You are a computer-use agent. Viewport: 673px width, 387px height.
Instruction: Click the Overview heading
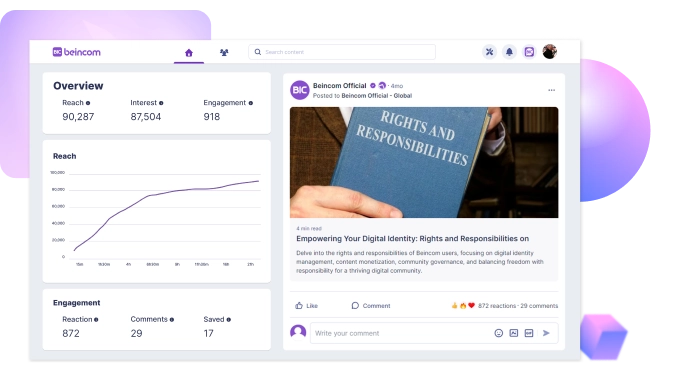78,86
